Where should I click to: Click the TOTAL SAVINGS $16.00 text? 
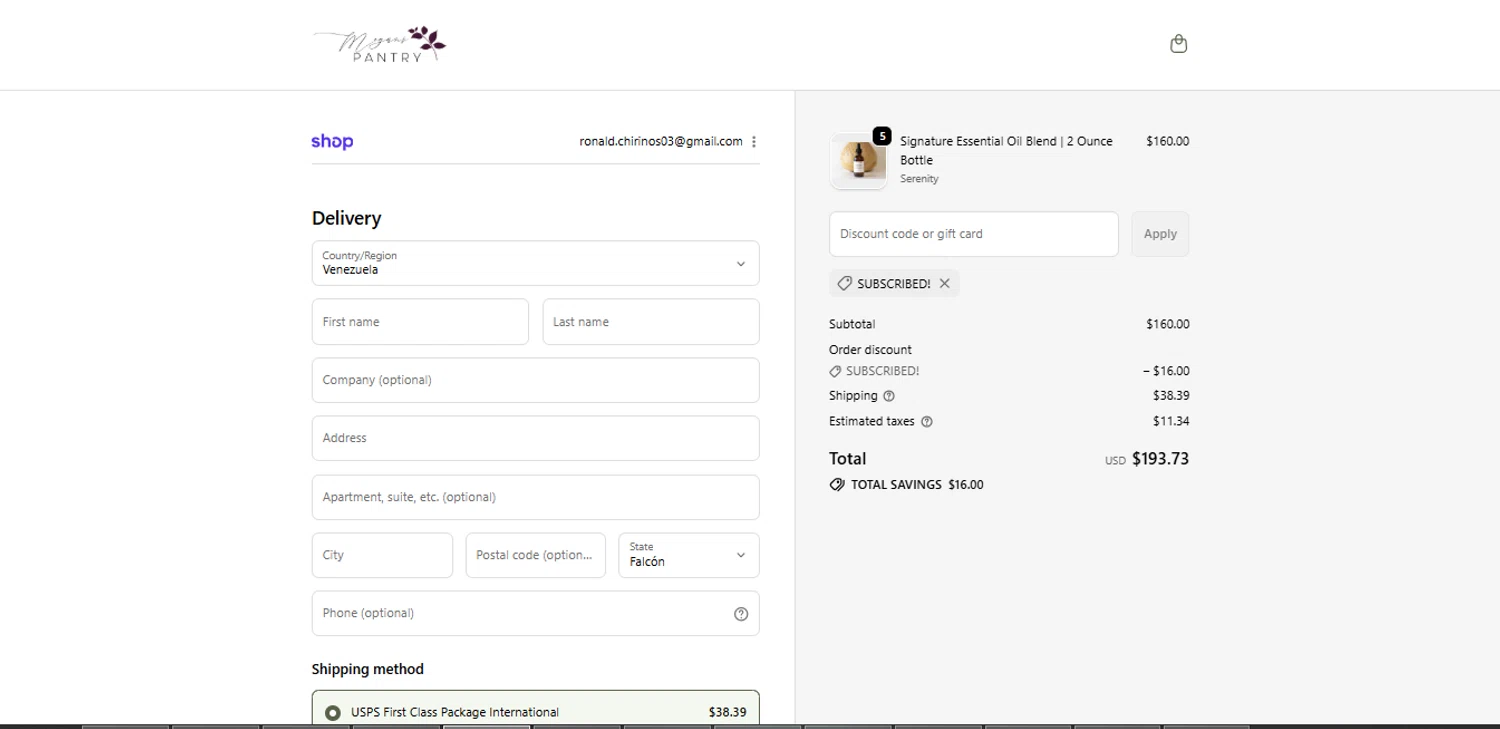[917, 485]
